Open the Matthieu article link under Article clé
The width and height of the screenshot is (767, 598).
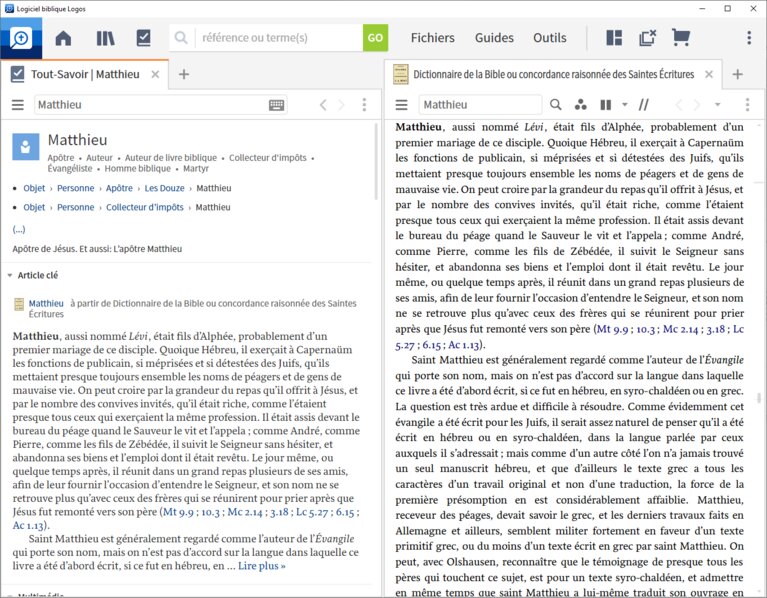(46, 303)
